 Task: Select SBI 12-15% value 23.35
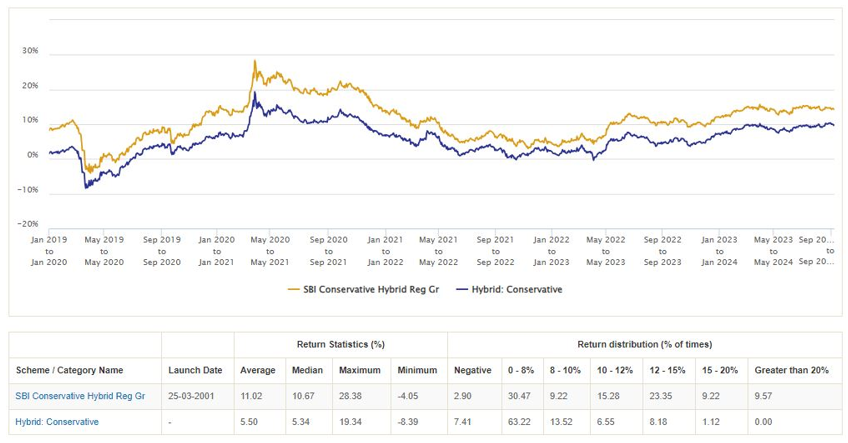click(661, 396)
